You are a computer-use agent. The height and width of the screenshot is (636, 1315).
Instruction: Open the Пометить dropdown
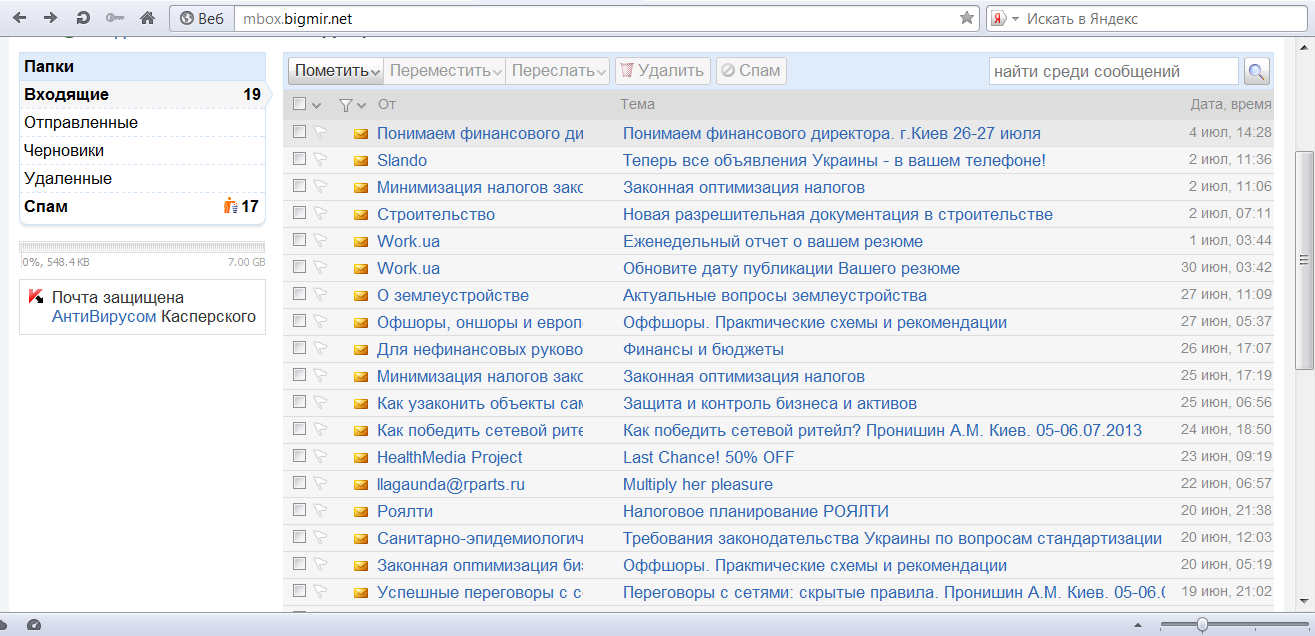pos(338,71)
